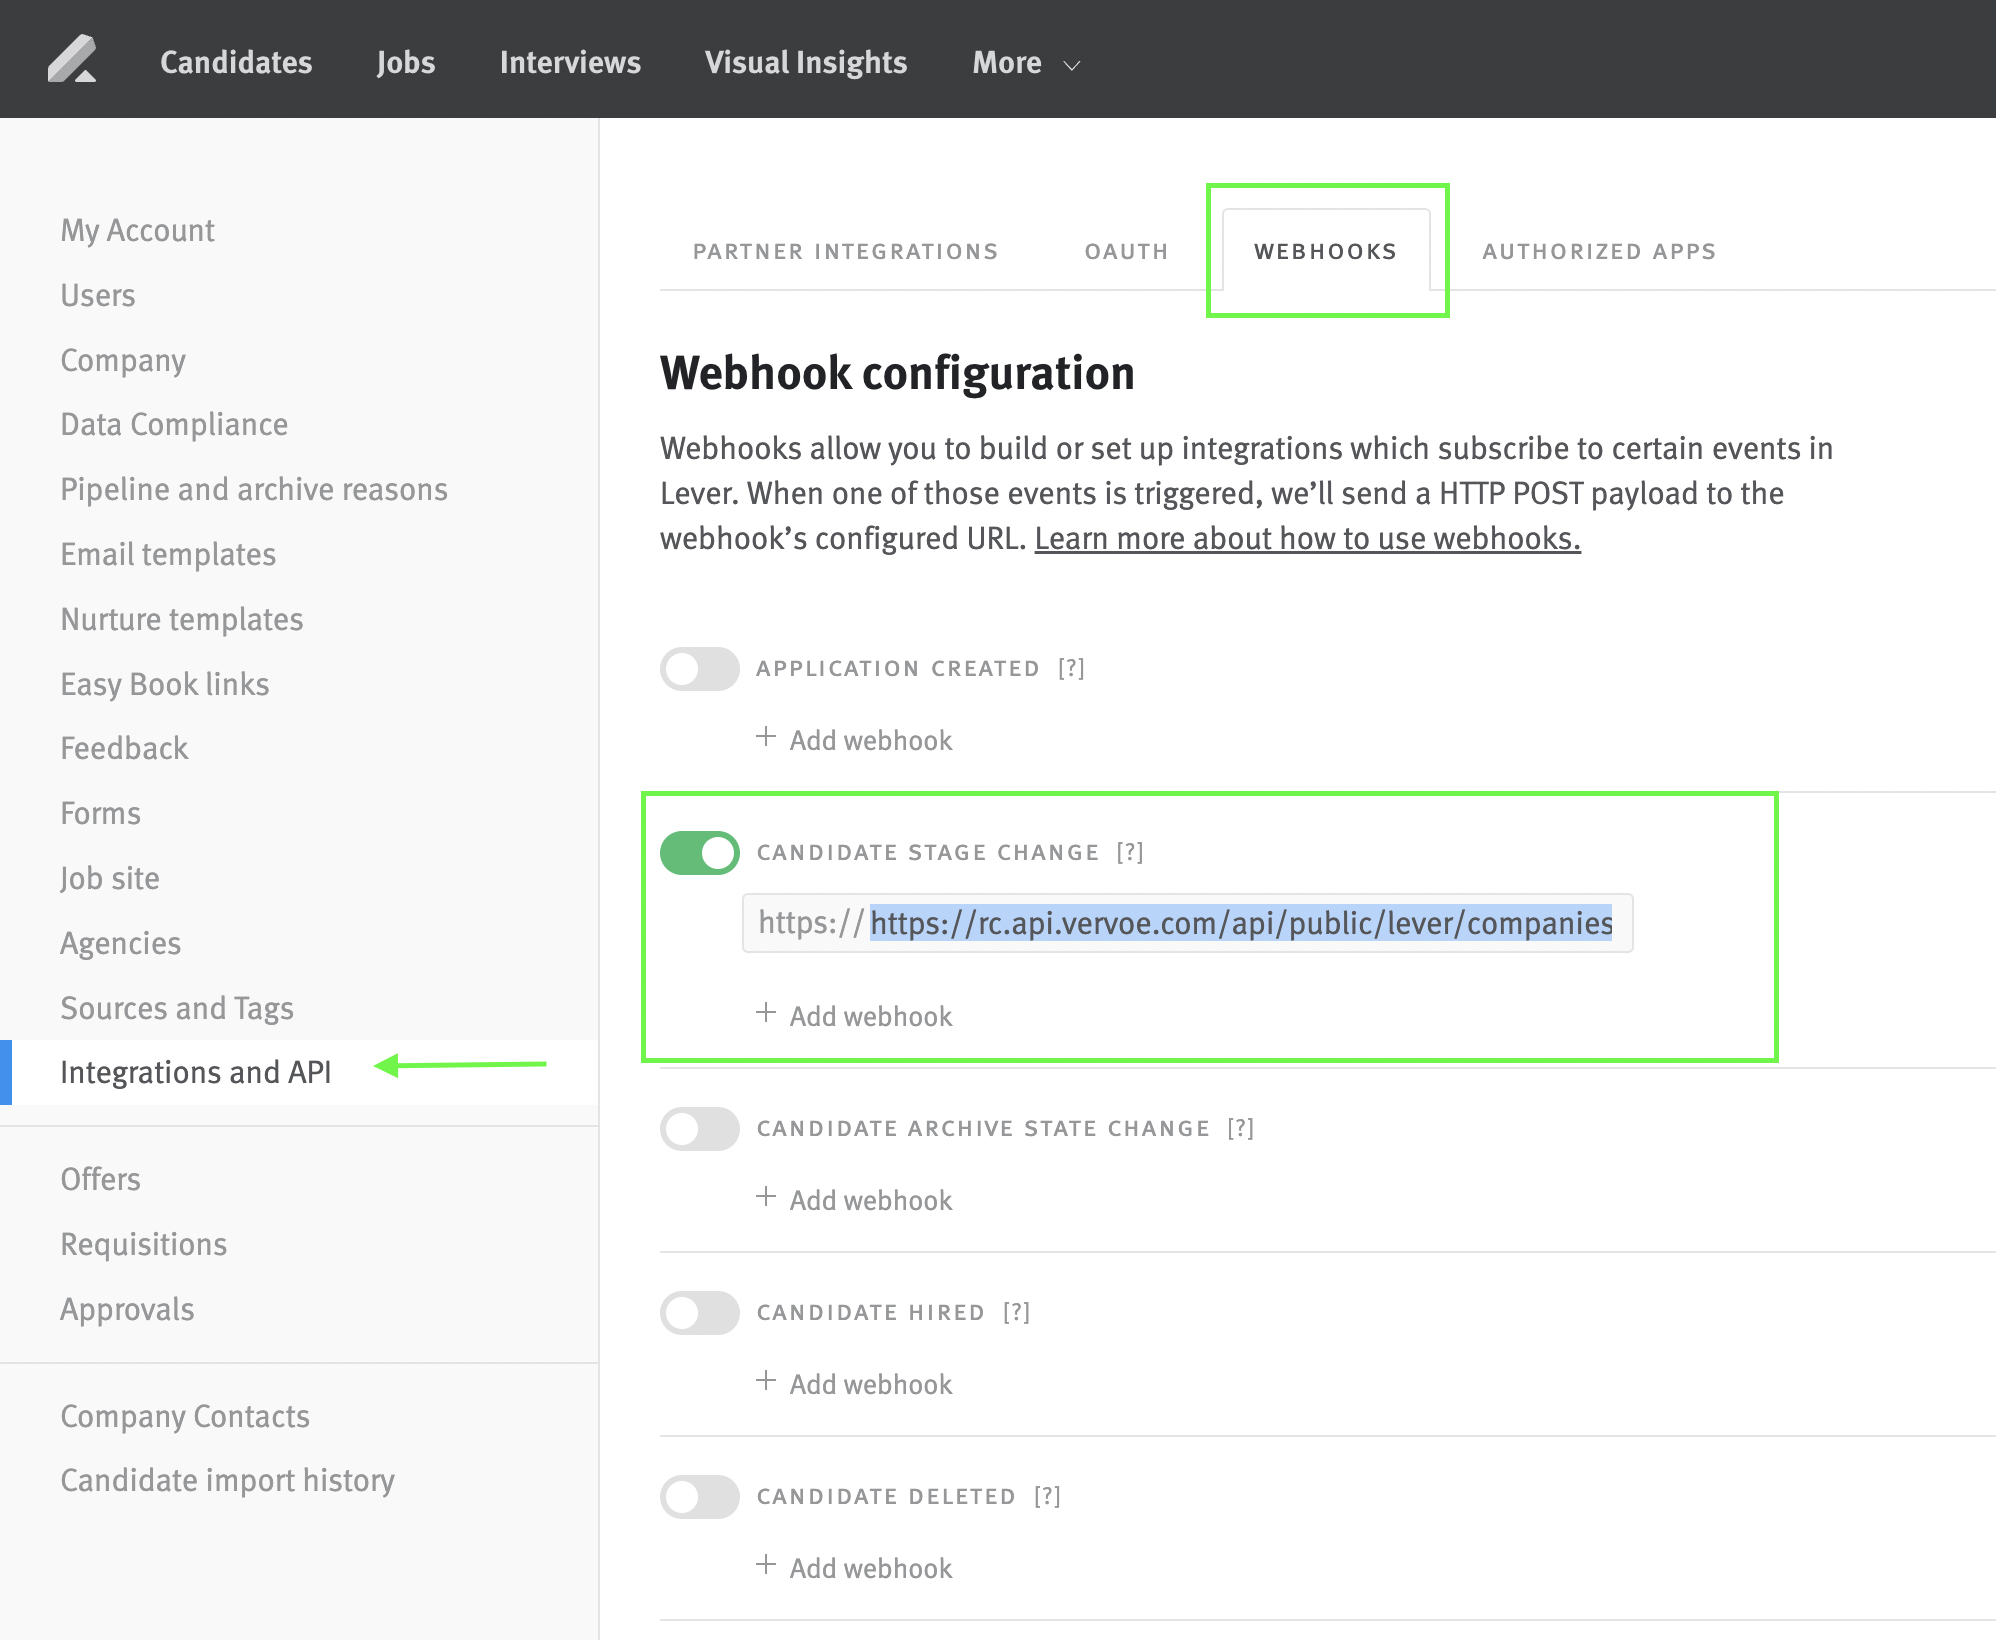
Task: Open Forms settings
Action: click(x=100, y=813)
